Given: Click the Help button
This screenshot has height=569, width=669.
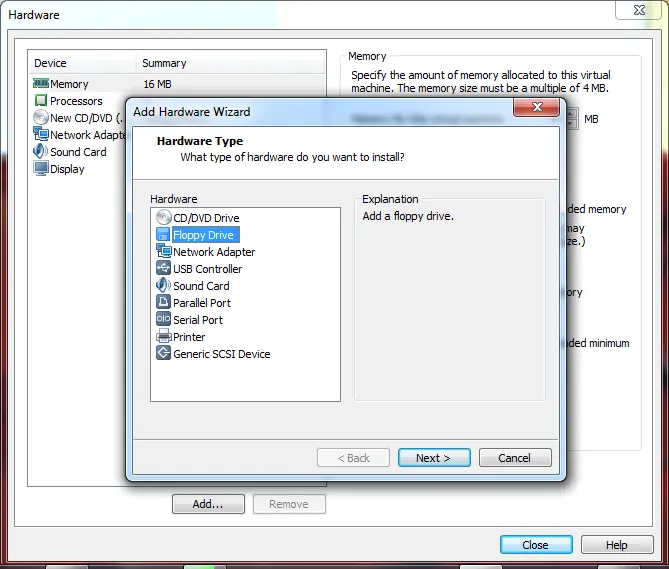Looking at the screenshot, I should [617, 545].
